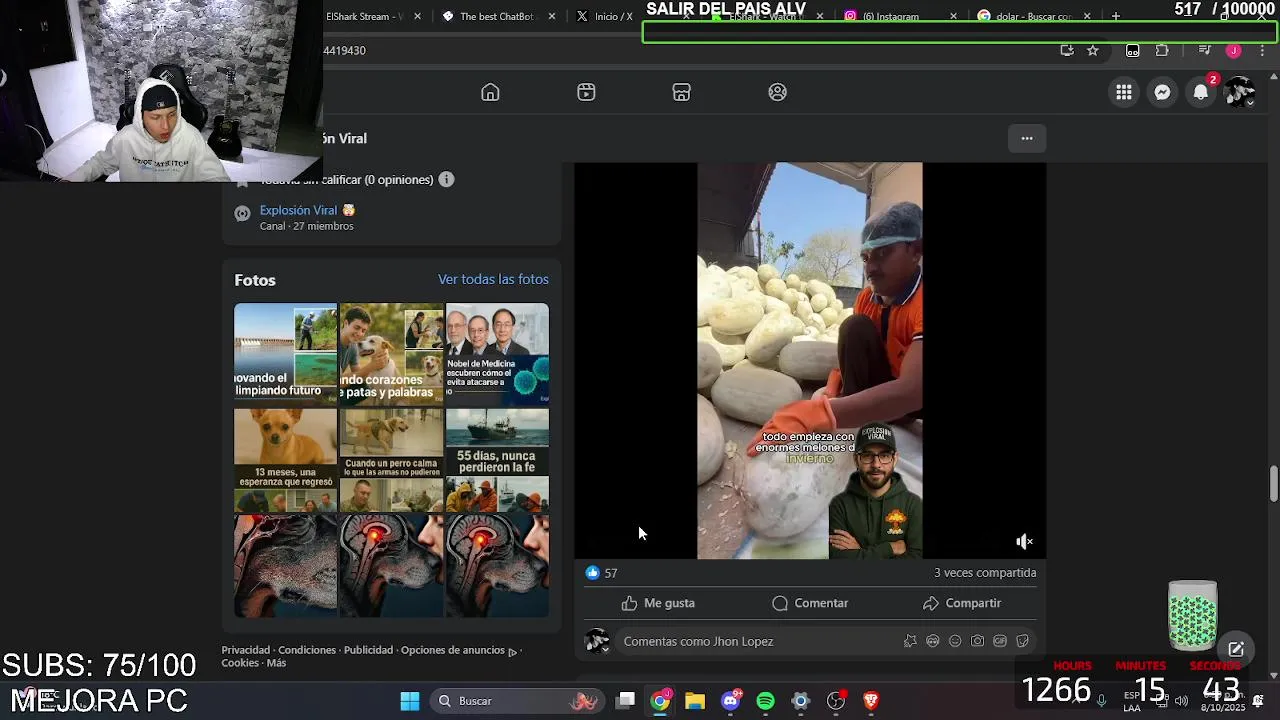Image resolution: width=1280 pixels, height=720 pixels.
Task: Open a new browser tab
Action: (x=1116, y=16)
